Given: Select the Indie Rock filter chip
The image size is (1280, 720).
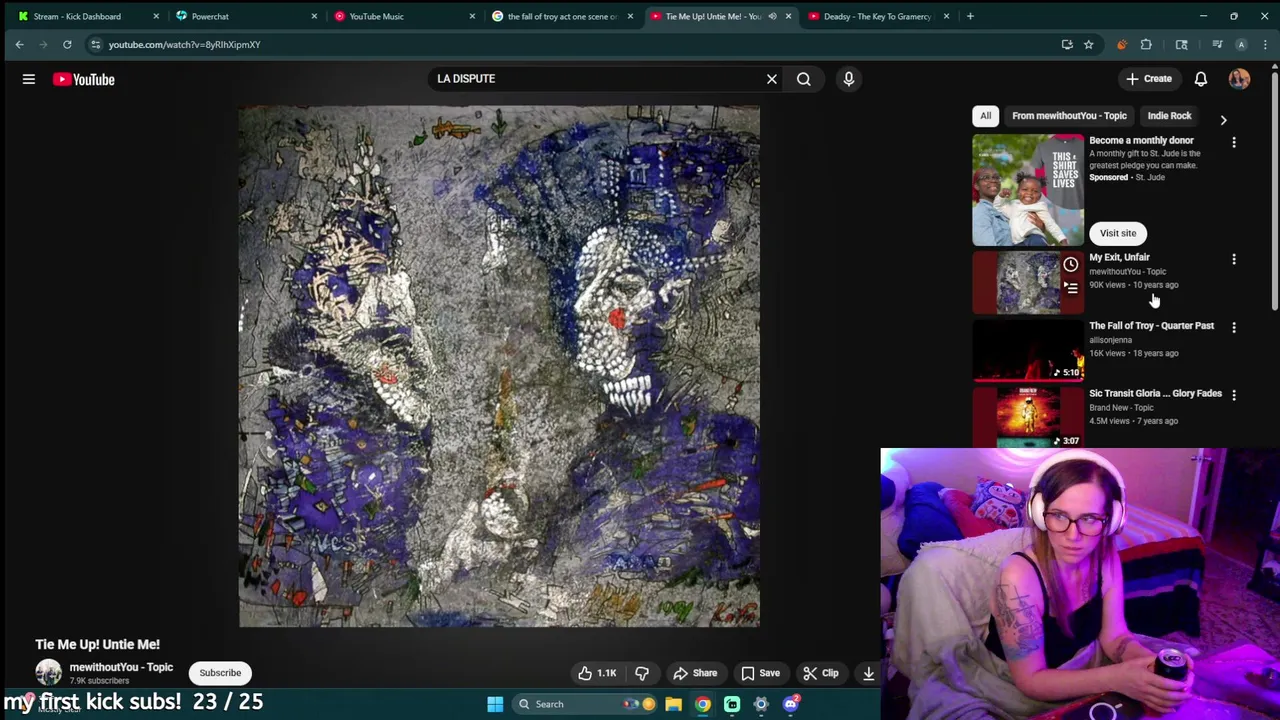Looking at the screenshot, I should click(x=1169, y=116).
